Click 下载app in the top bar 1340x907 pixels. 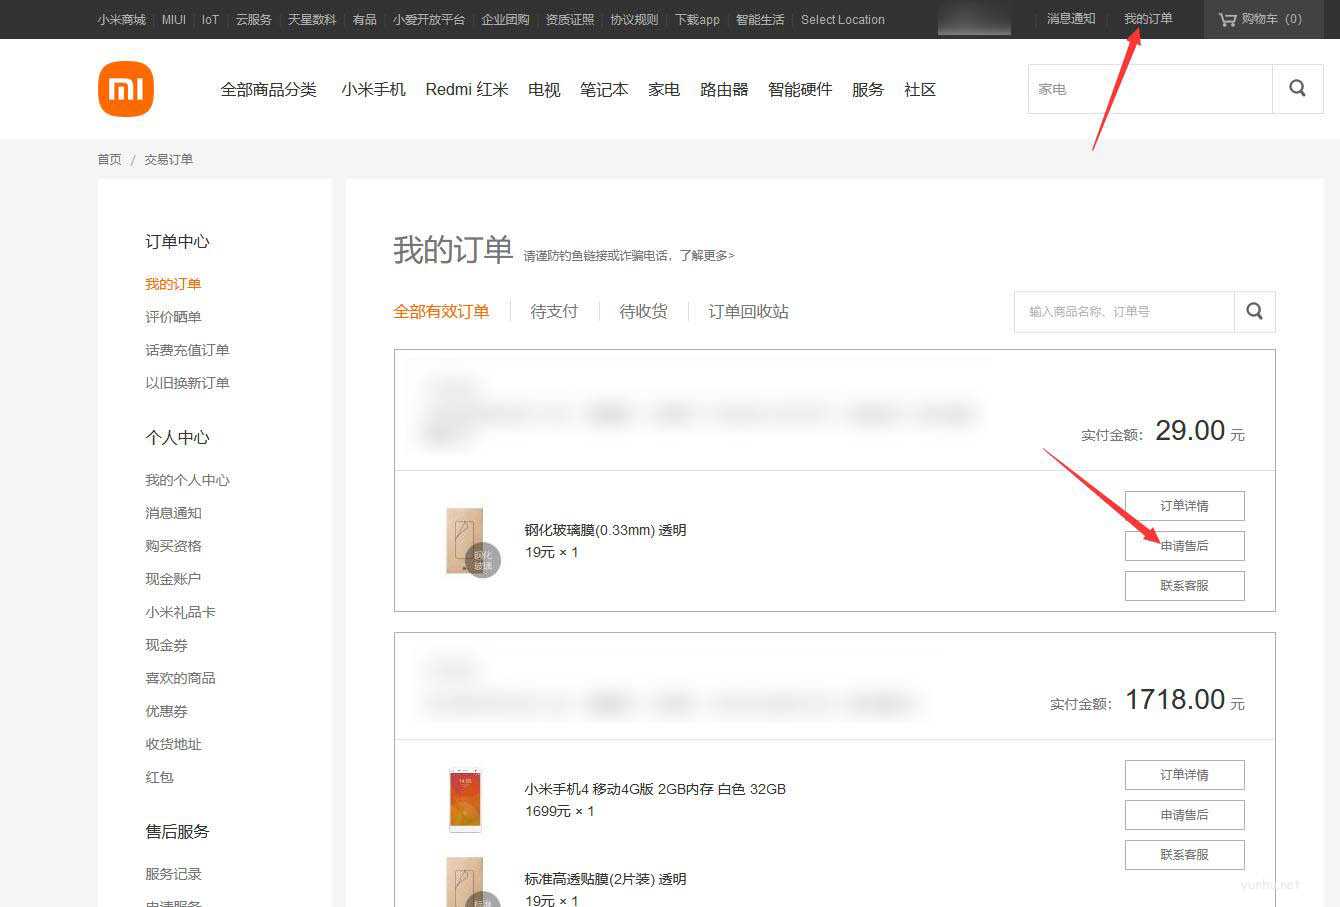coord(696,19)
